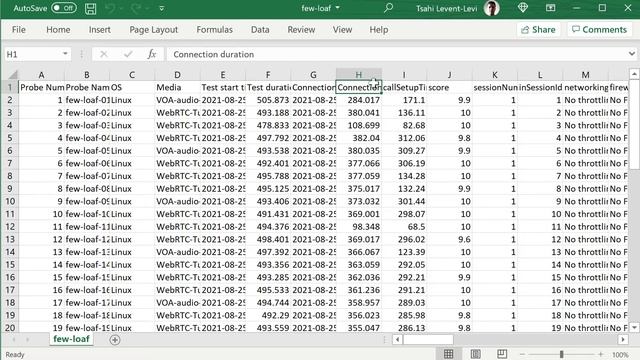Click the diamond premium icon in title bar
The height and width of the screenshot is (360, 640).
[x=523, y=8]
